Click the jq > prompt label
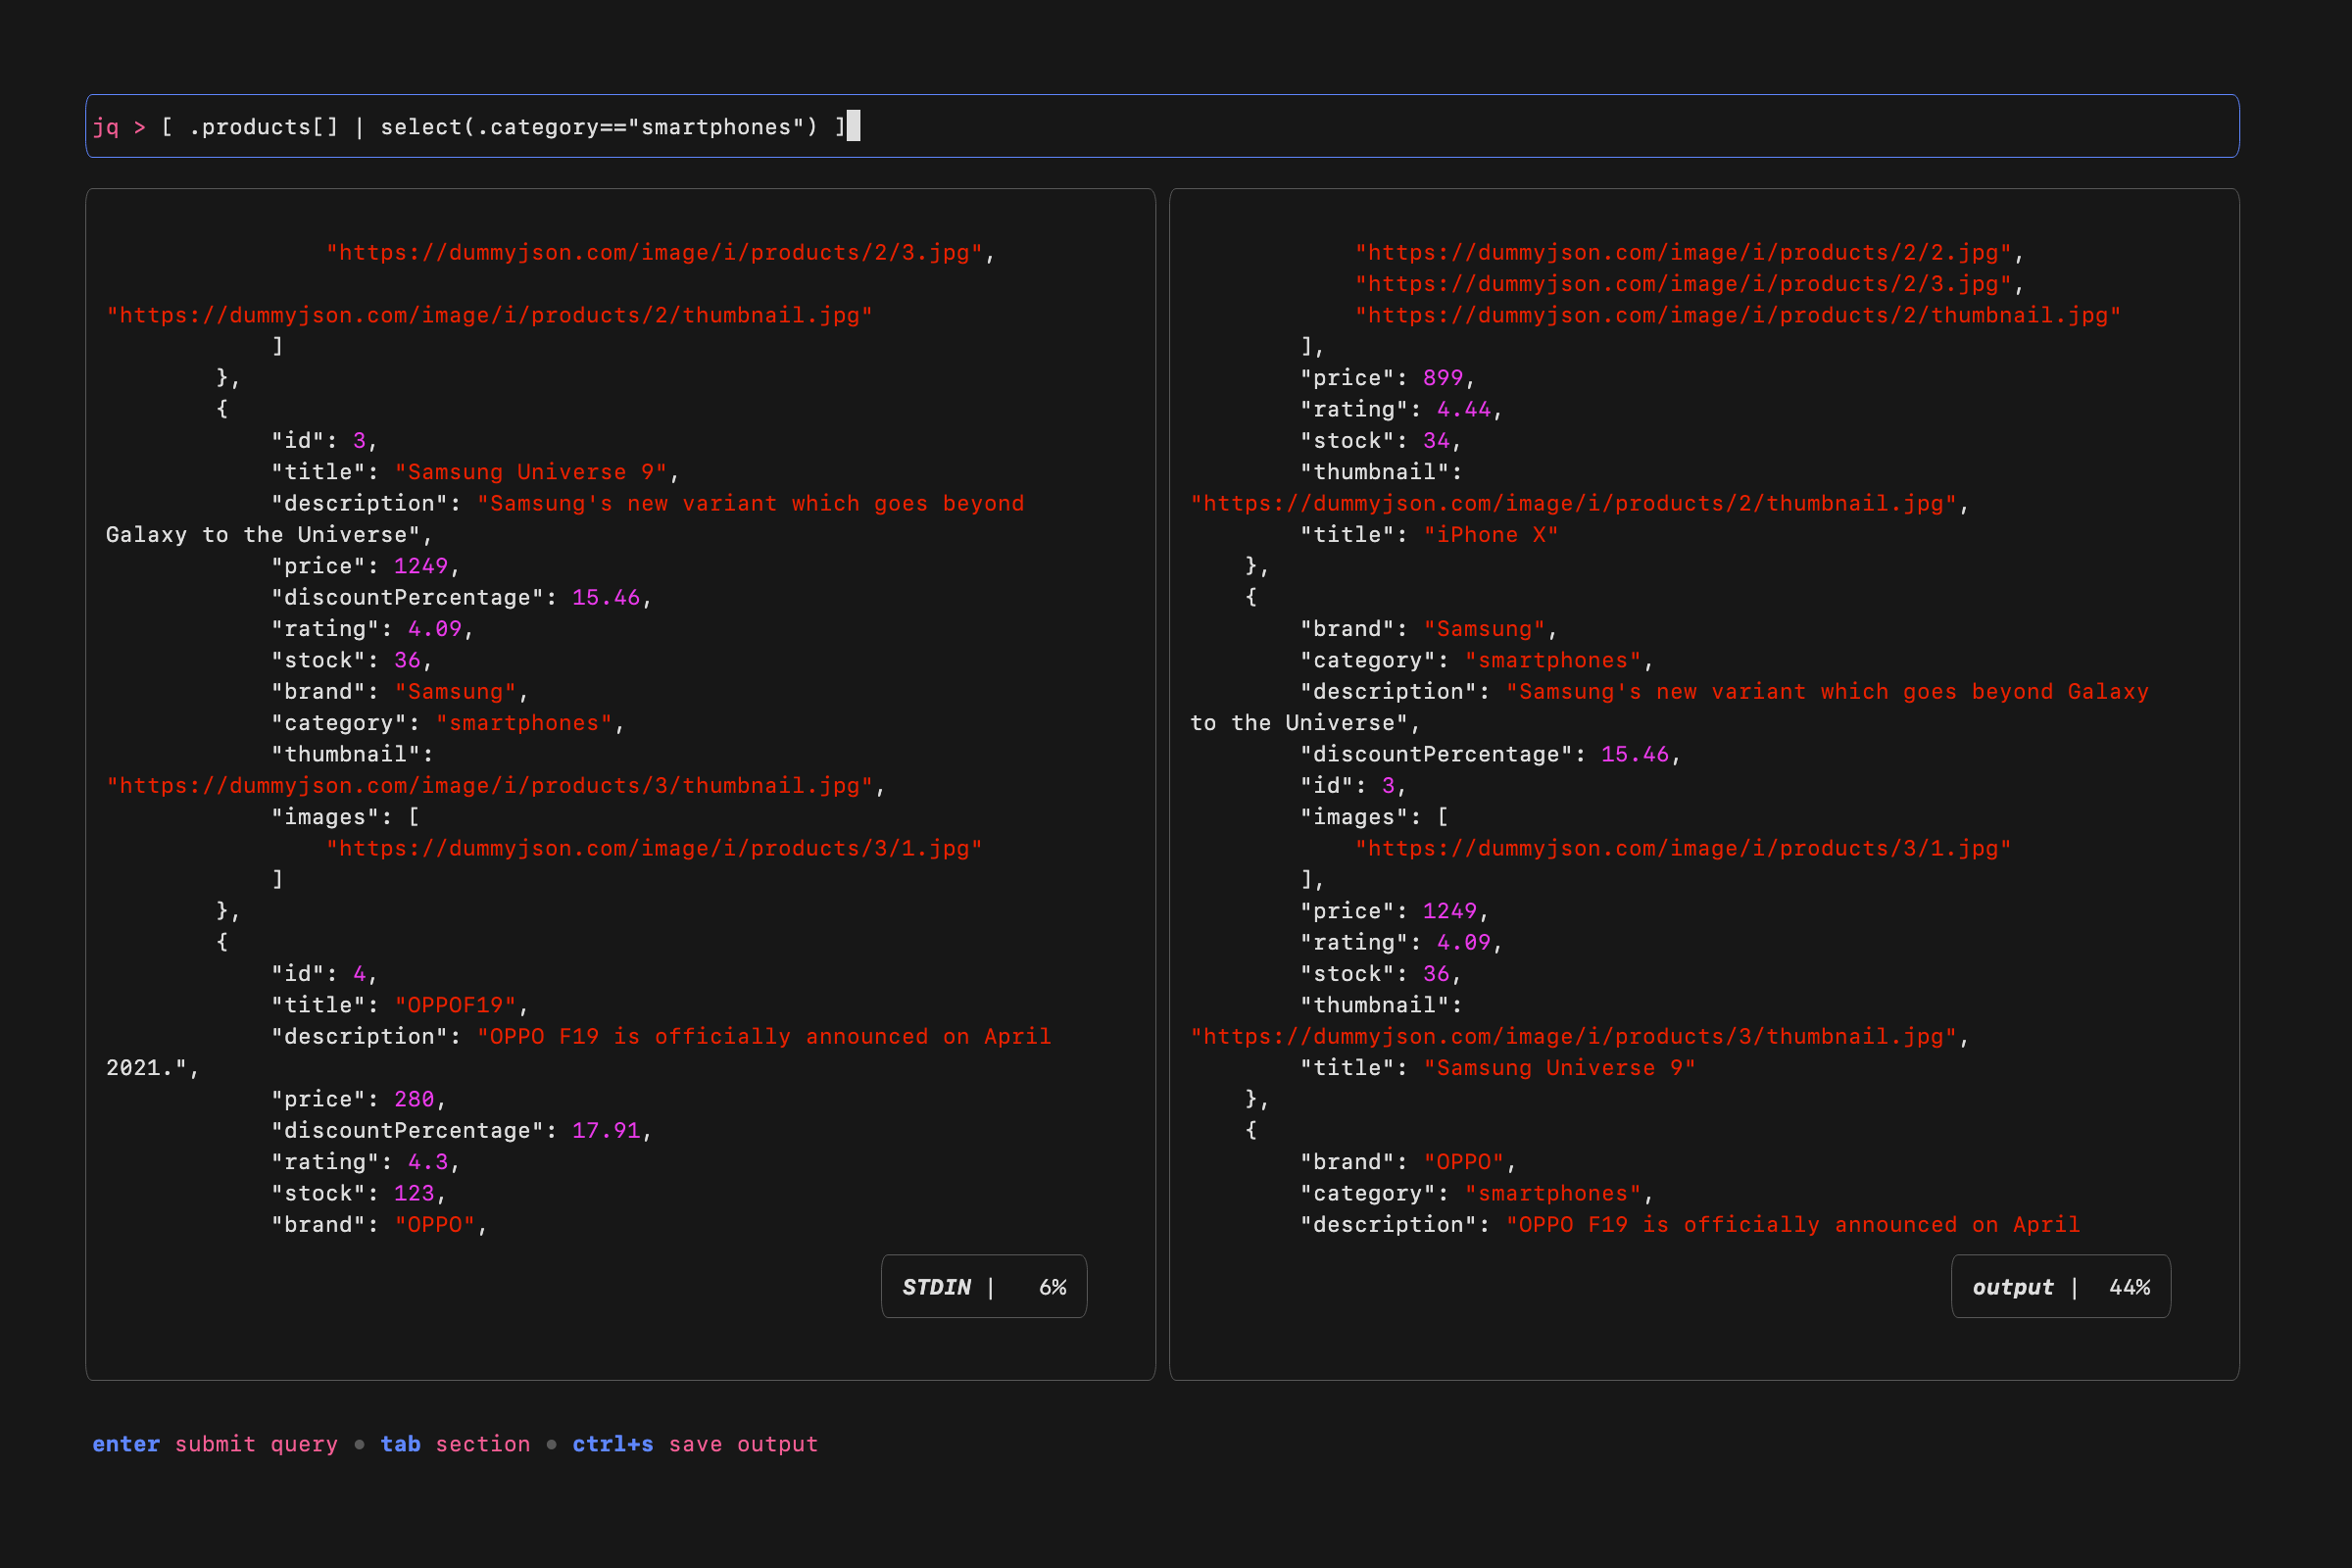Viewport: 2352px width, 1568px height. point(119,127)
